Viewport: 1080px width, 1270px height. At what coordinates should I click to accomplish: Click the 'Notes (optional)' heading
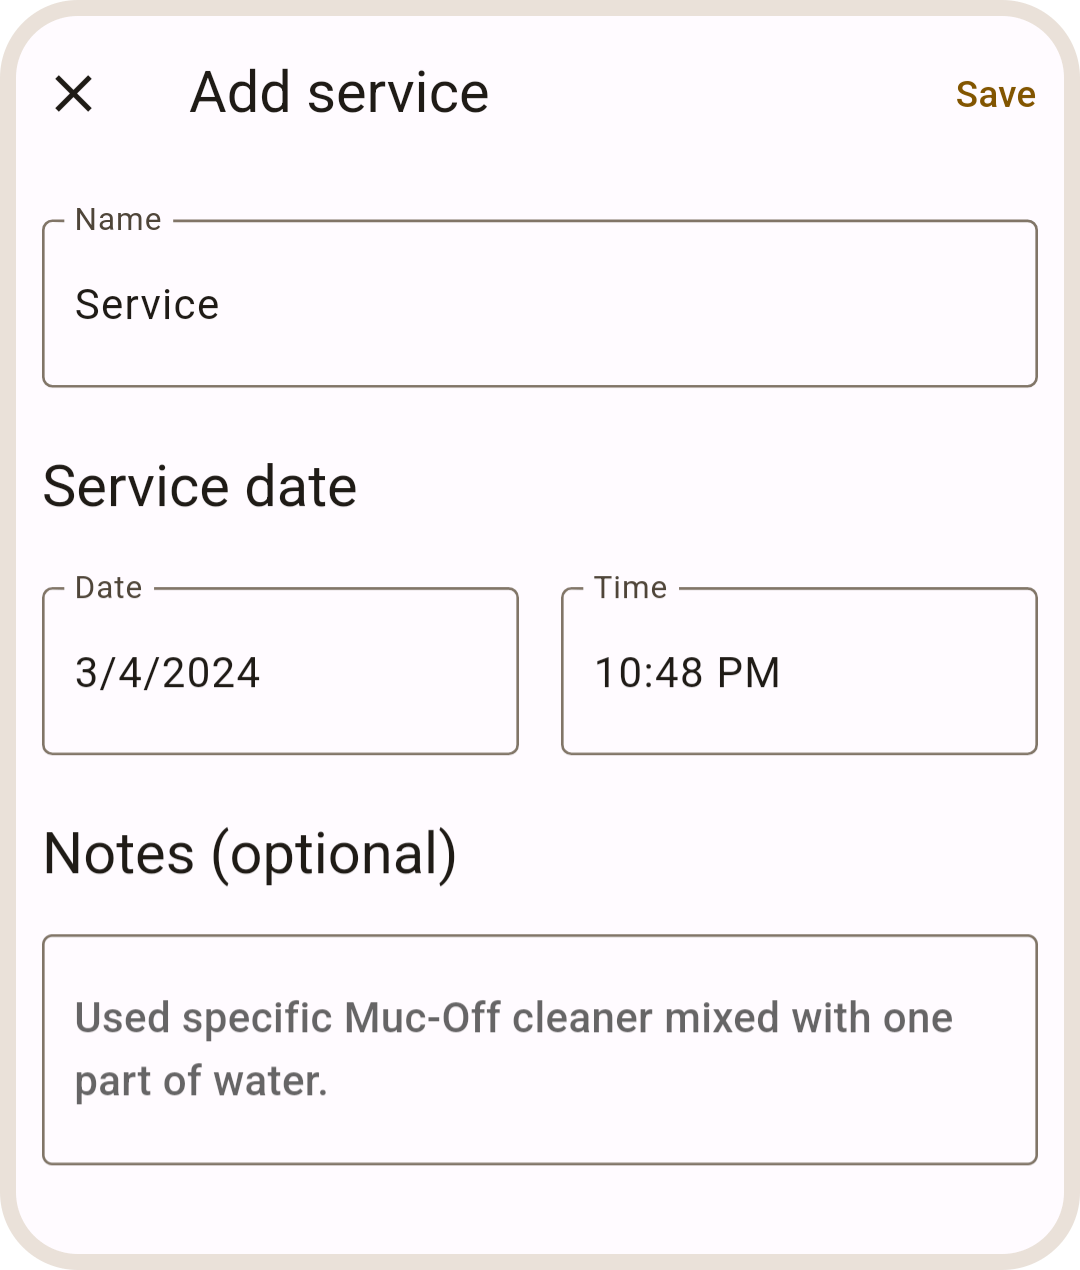click(250, 854)
